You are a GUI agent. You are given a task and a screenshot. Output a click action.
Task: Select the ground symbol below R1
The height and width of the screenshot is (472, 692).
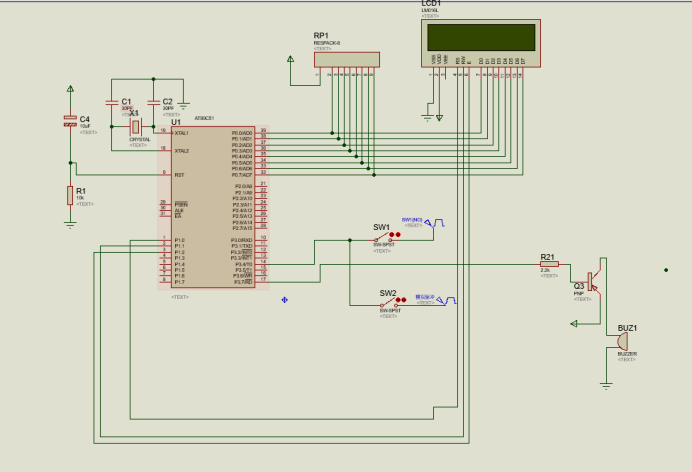[x=70, y=225]
